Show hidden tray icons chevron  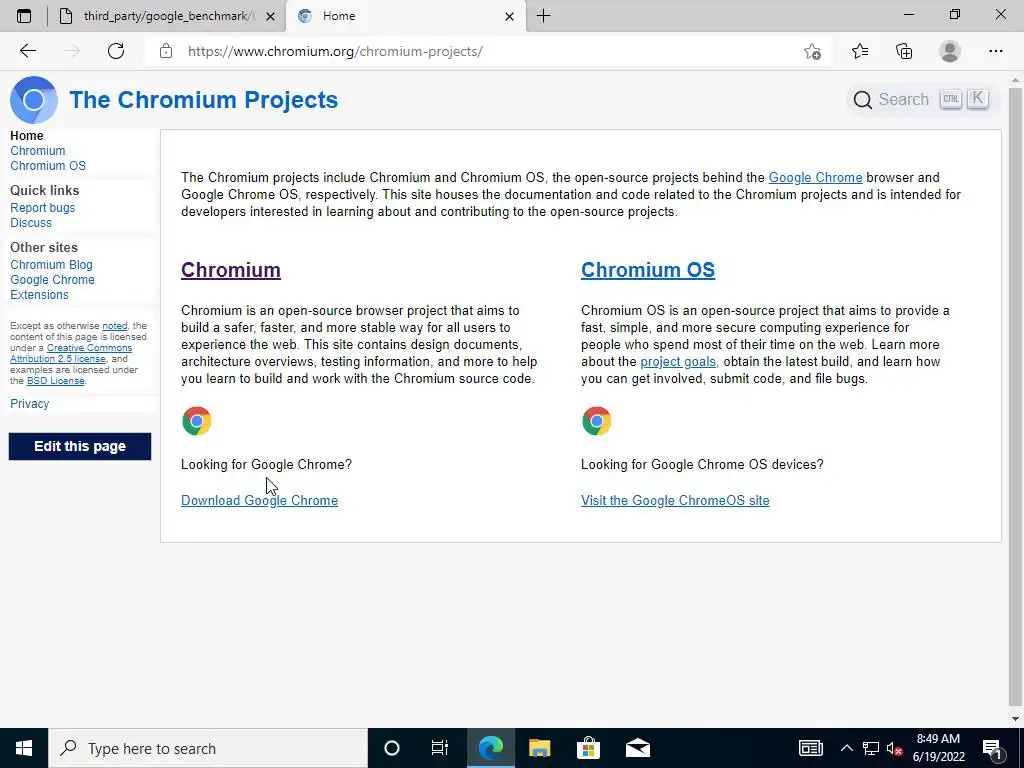[846, 748]
